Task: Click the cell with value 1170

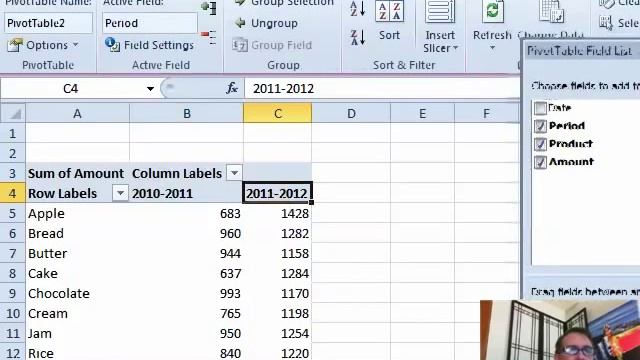Action: [x=278, y=293]
